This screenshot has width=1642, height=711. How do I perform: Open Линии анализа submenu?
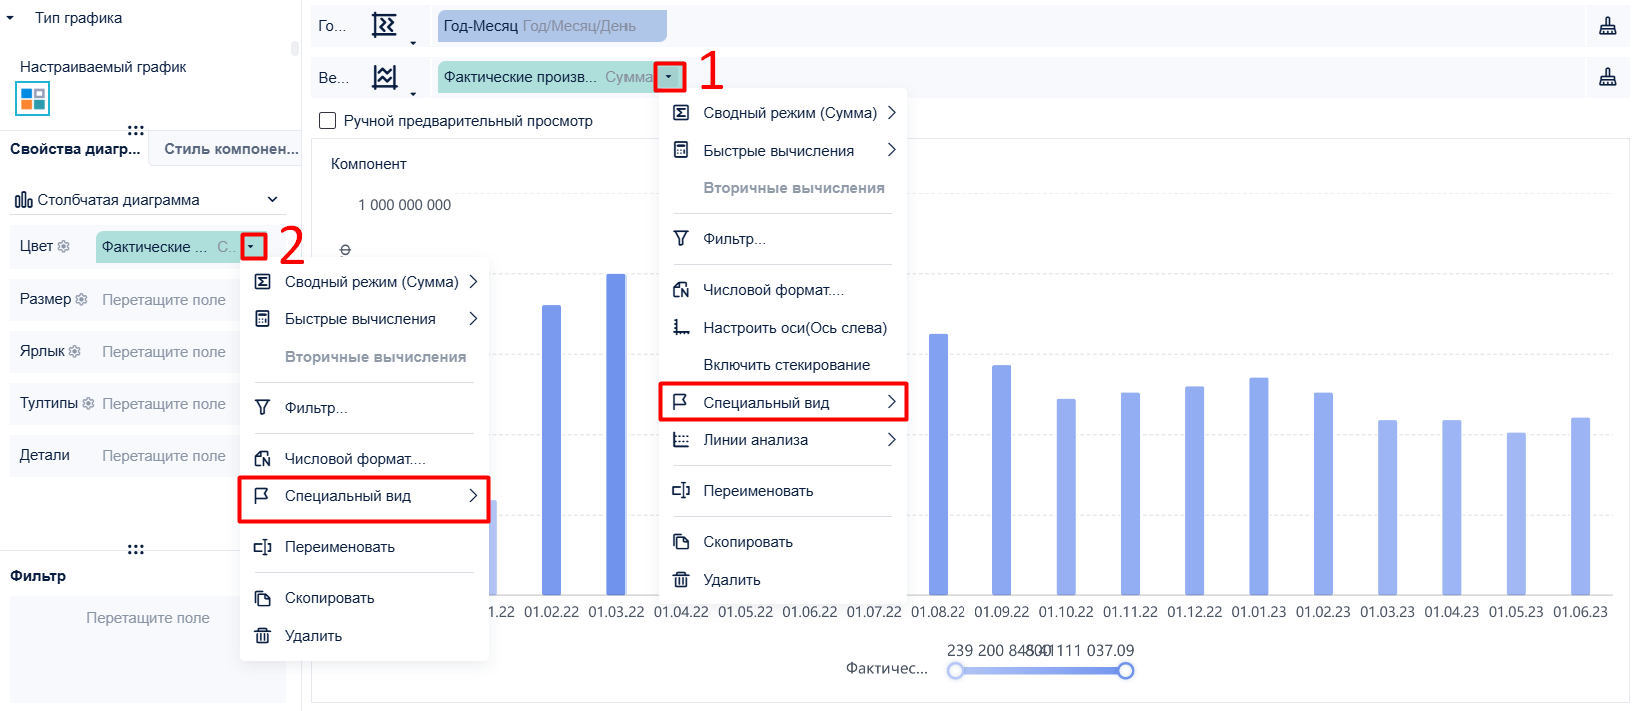click(x=784, y=440)
